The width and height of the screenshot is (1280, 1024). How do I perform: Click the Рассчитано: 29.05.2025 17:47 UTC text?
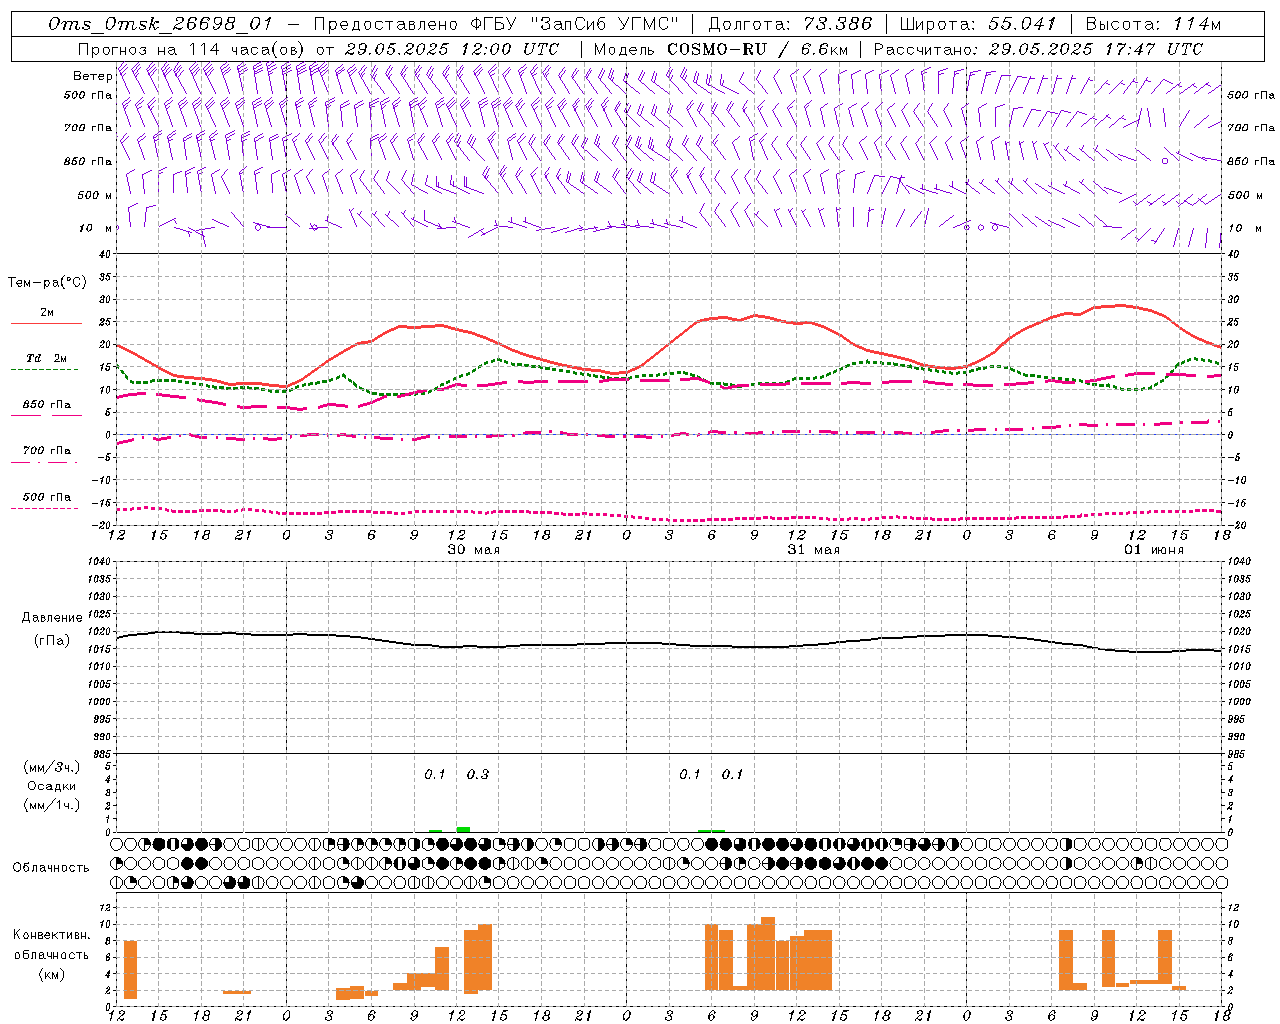(x=1038, y=49)
